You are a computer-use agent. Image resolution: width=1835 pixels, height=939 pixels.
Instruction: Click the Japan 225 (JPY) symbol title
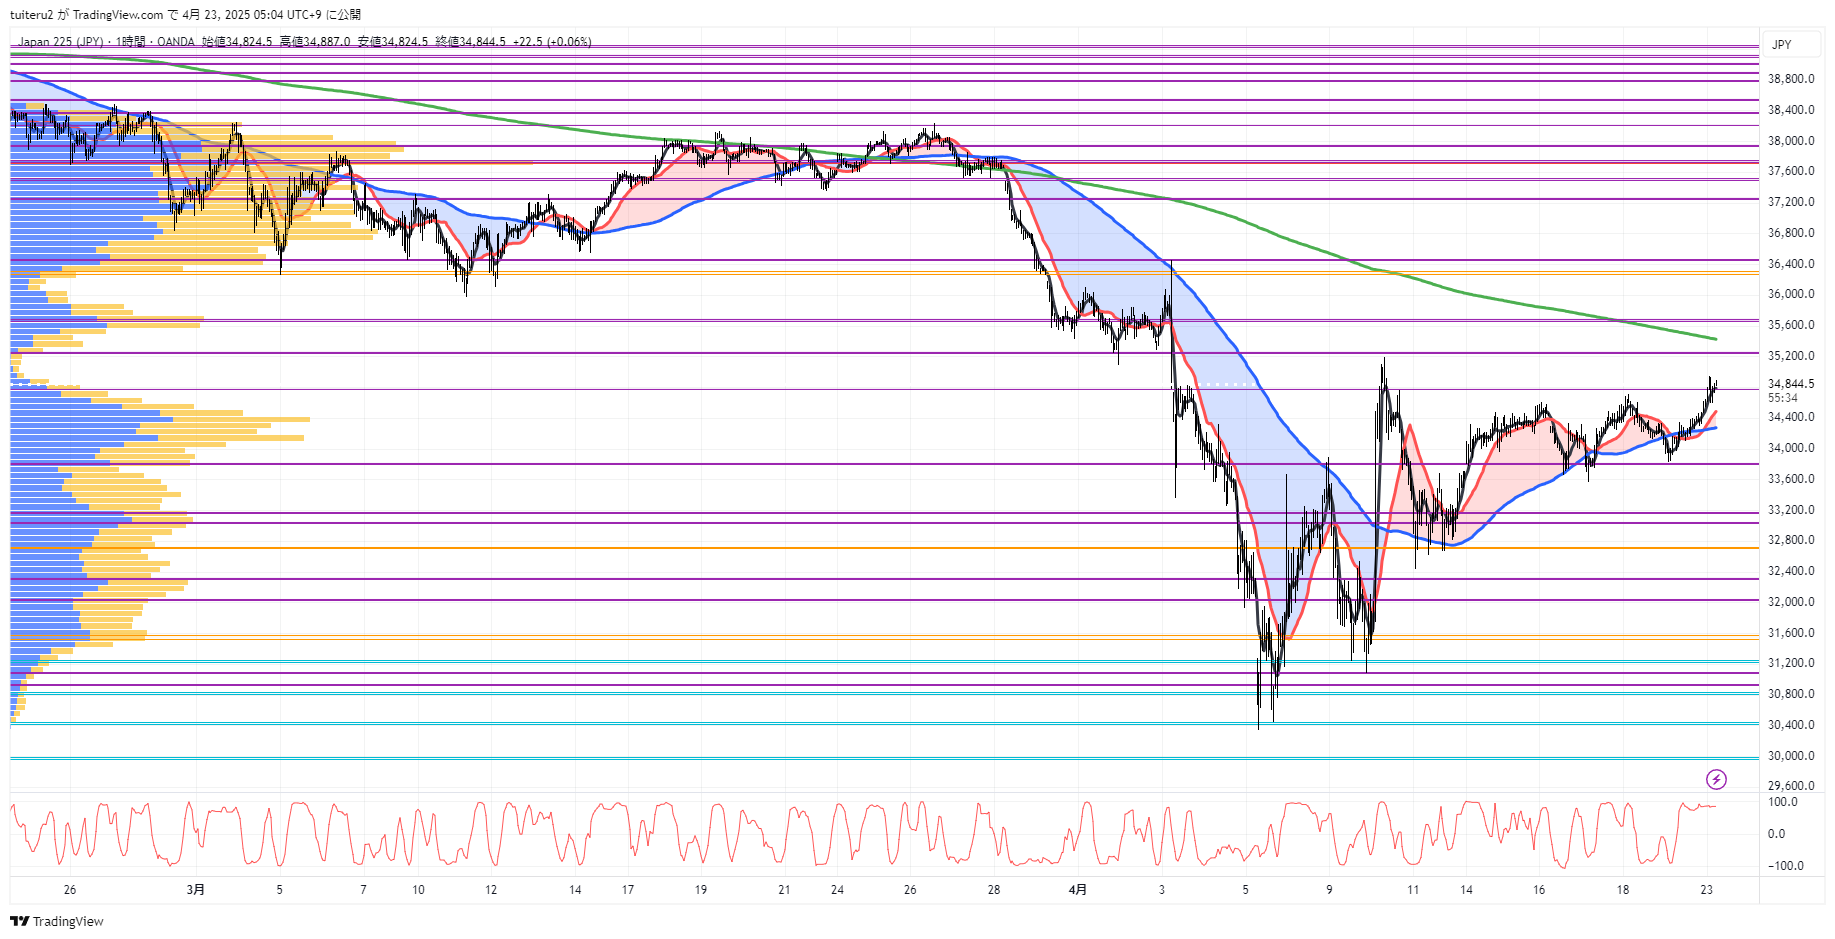[x=60, y=42]
